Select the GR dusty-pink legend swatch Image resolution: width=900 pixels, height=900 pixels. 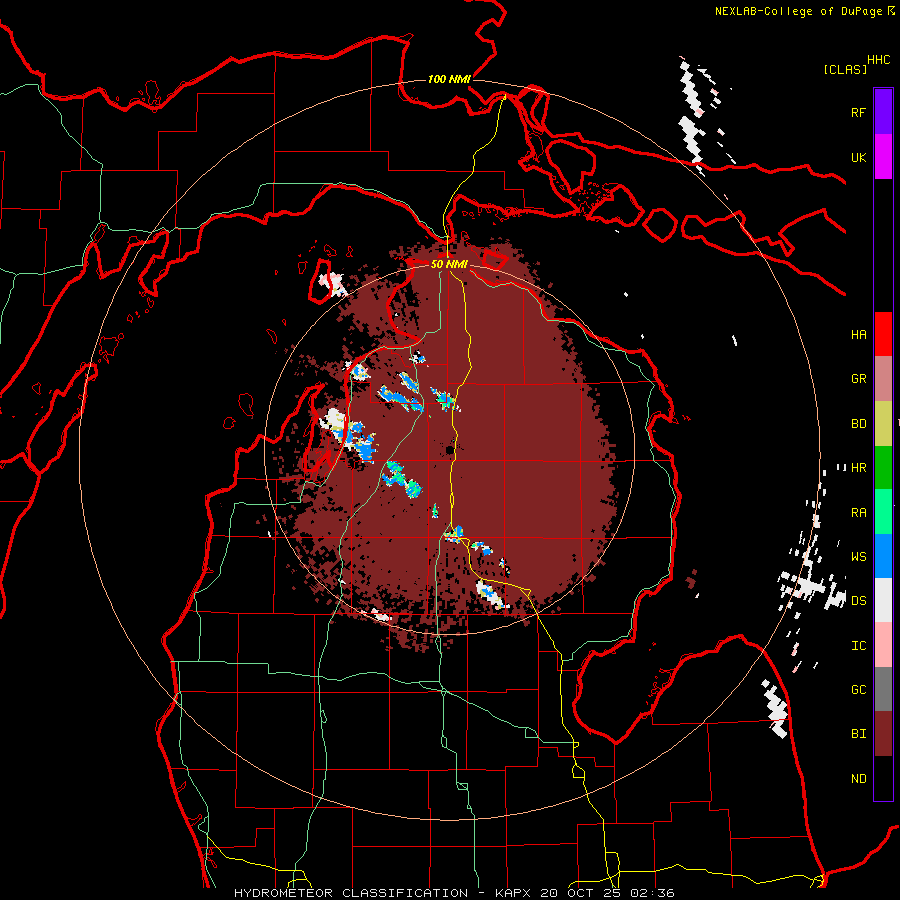[x=883, y=379]
